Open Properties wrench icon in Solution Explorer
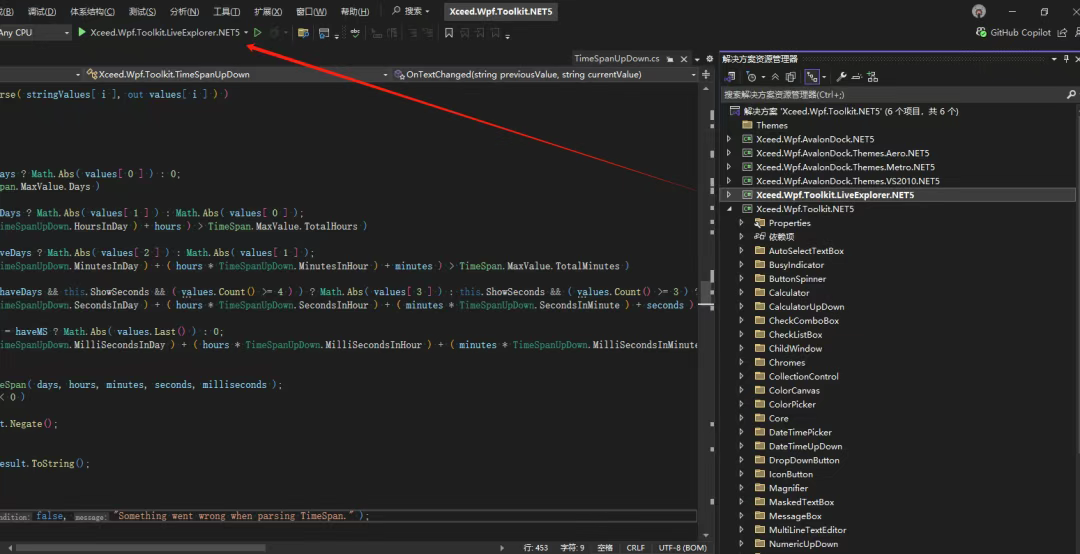Screen dimensions: 1080x554 (842, 77)
